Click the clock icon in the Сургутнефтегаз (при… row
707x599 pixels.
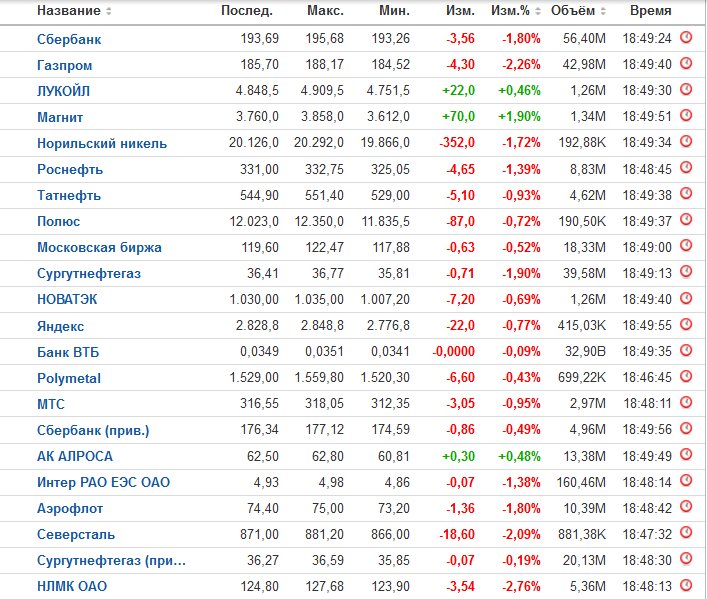coord(686,559)
